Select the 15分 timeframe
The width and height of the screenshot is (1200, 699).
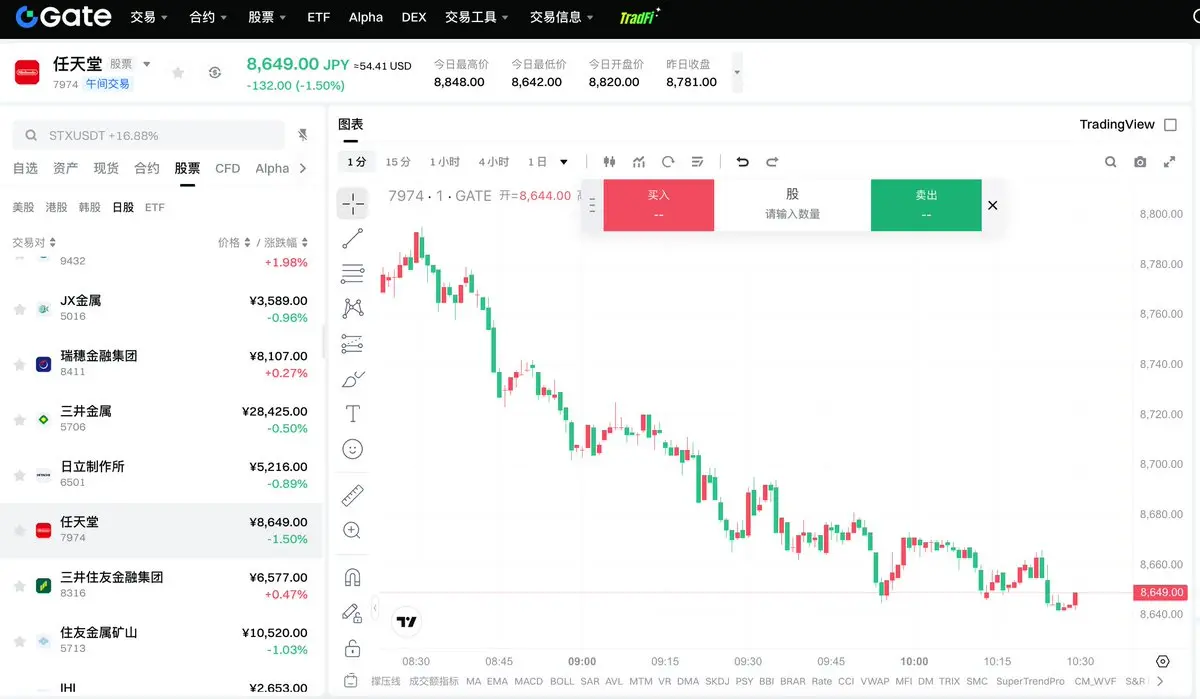398,162
